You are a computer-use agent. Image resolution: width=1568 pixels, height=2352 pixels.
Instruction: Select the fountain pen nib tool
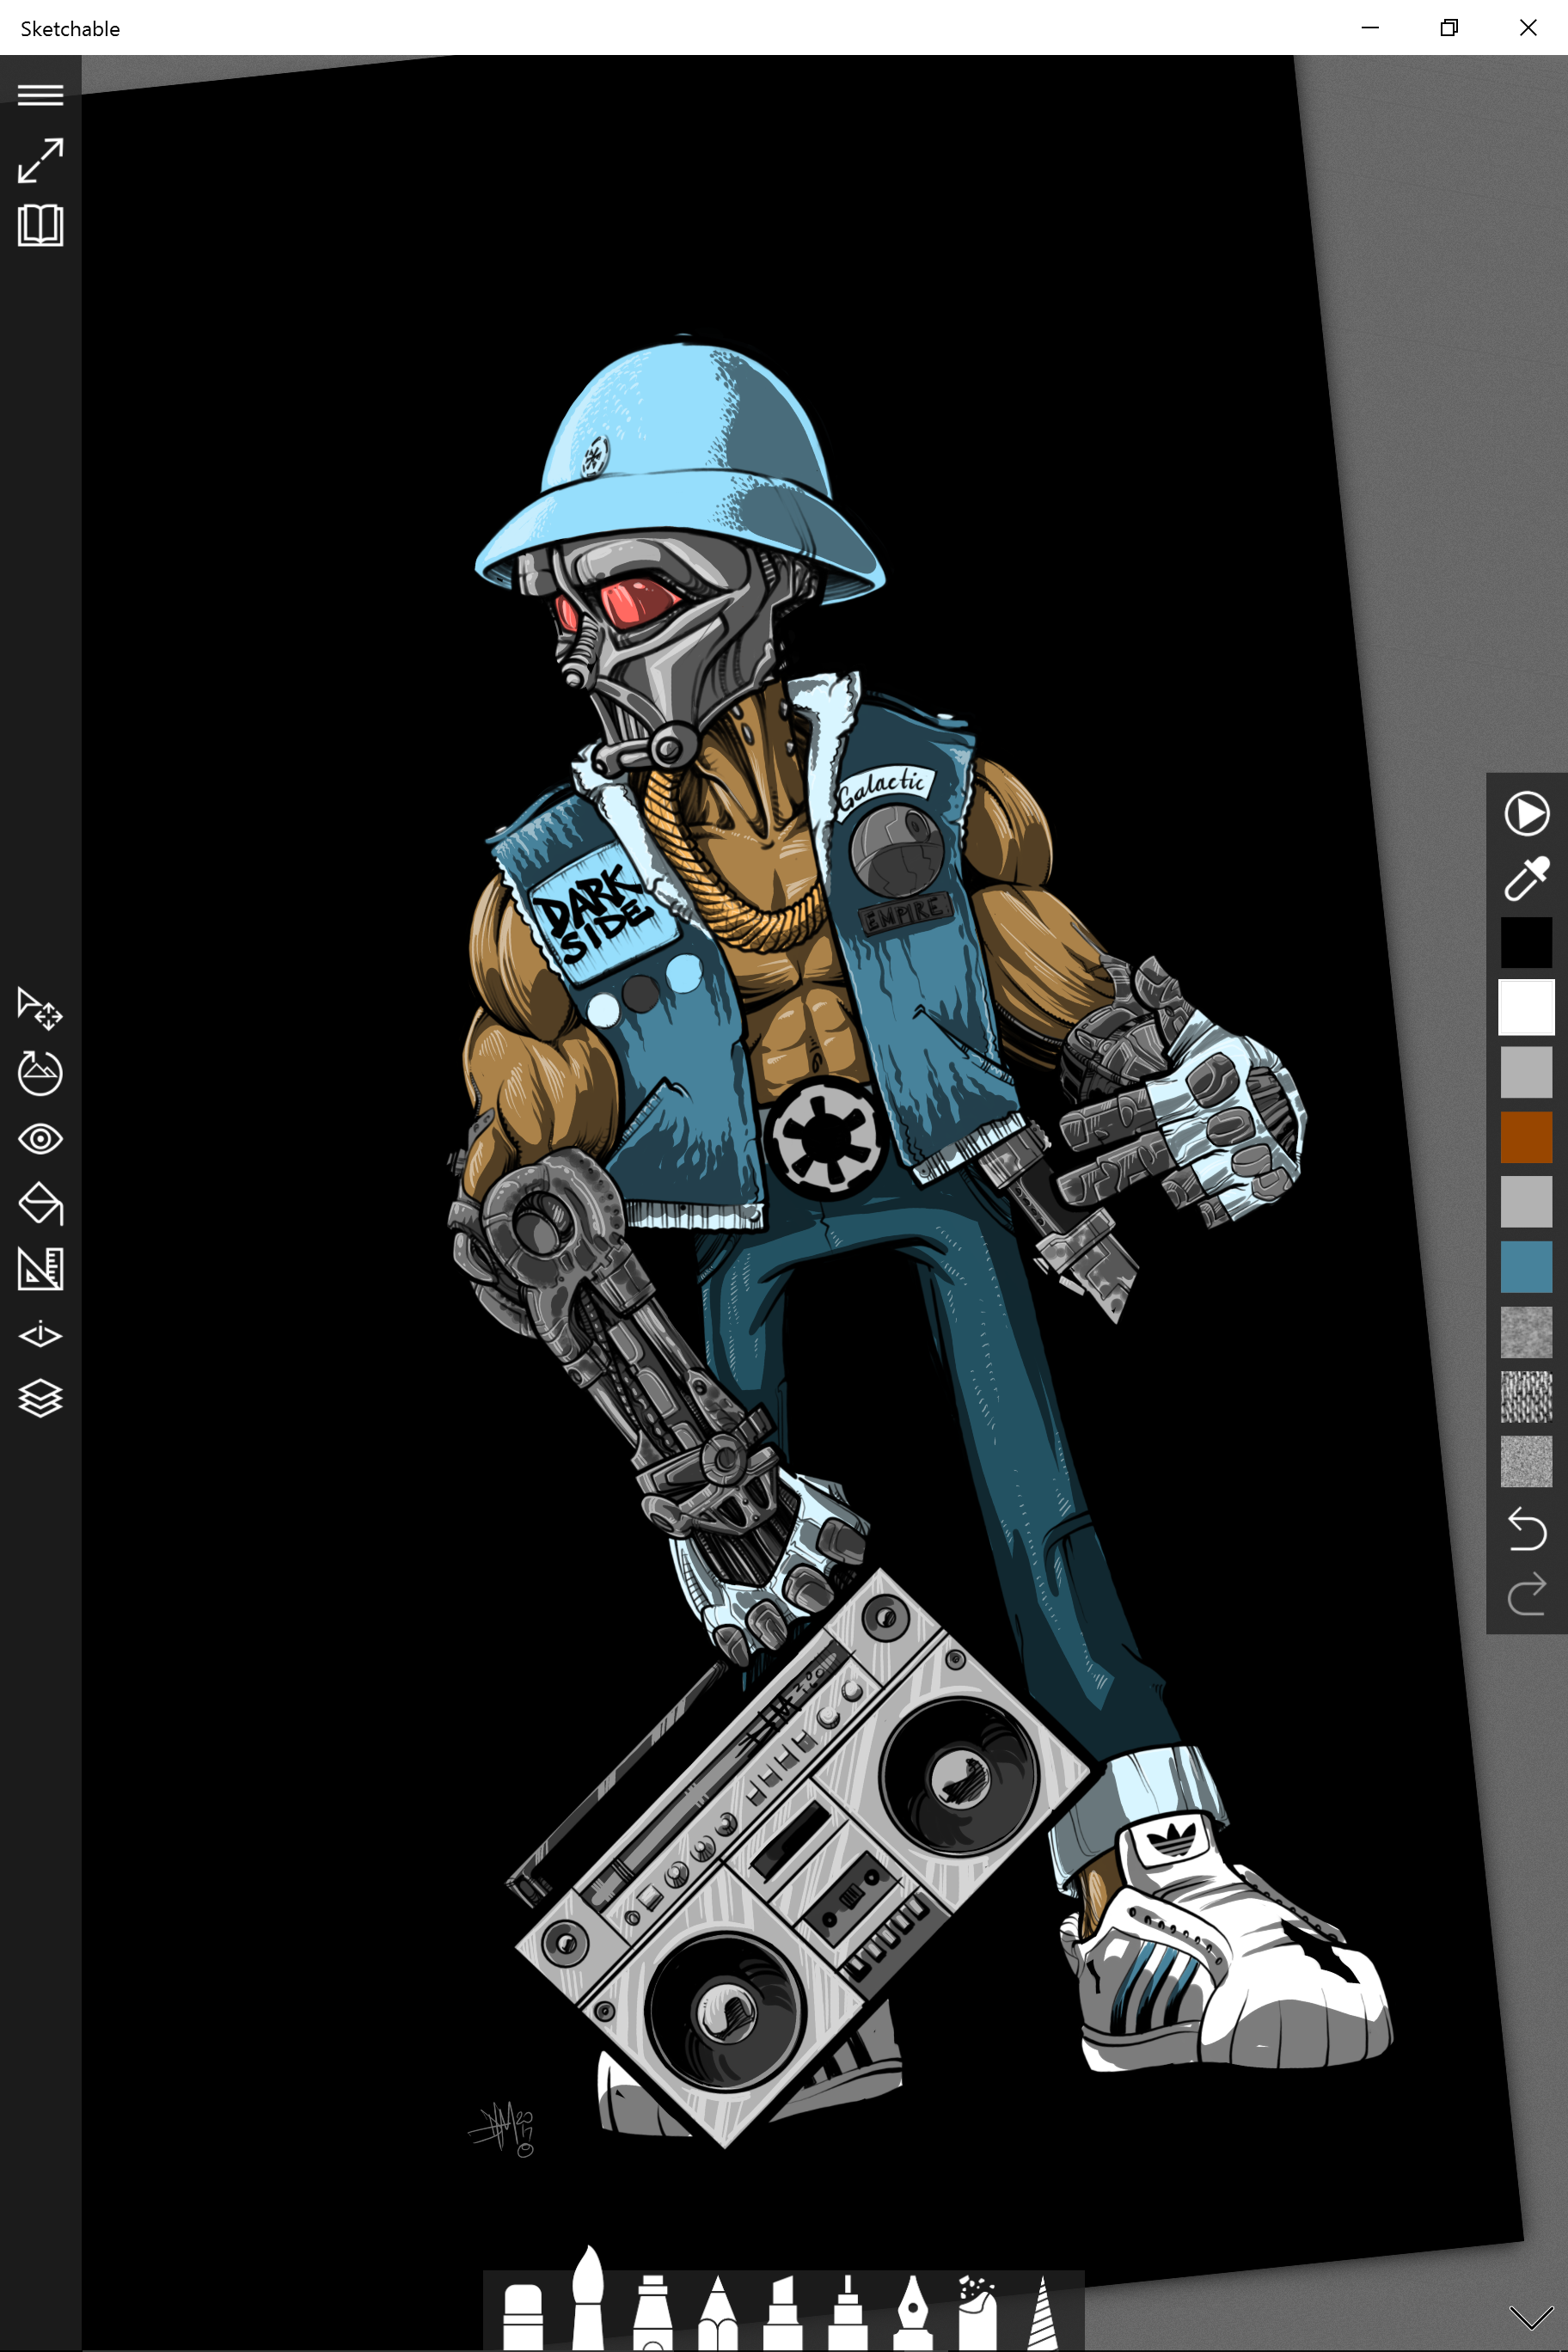coord(912,2312)
